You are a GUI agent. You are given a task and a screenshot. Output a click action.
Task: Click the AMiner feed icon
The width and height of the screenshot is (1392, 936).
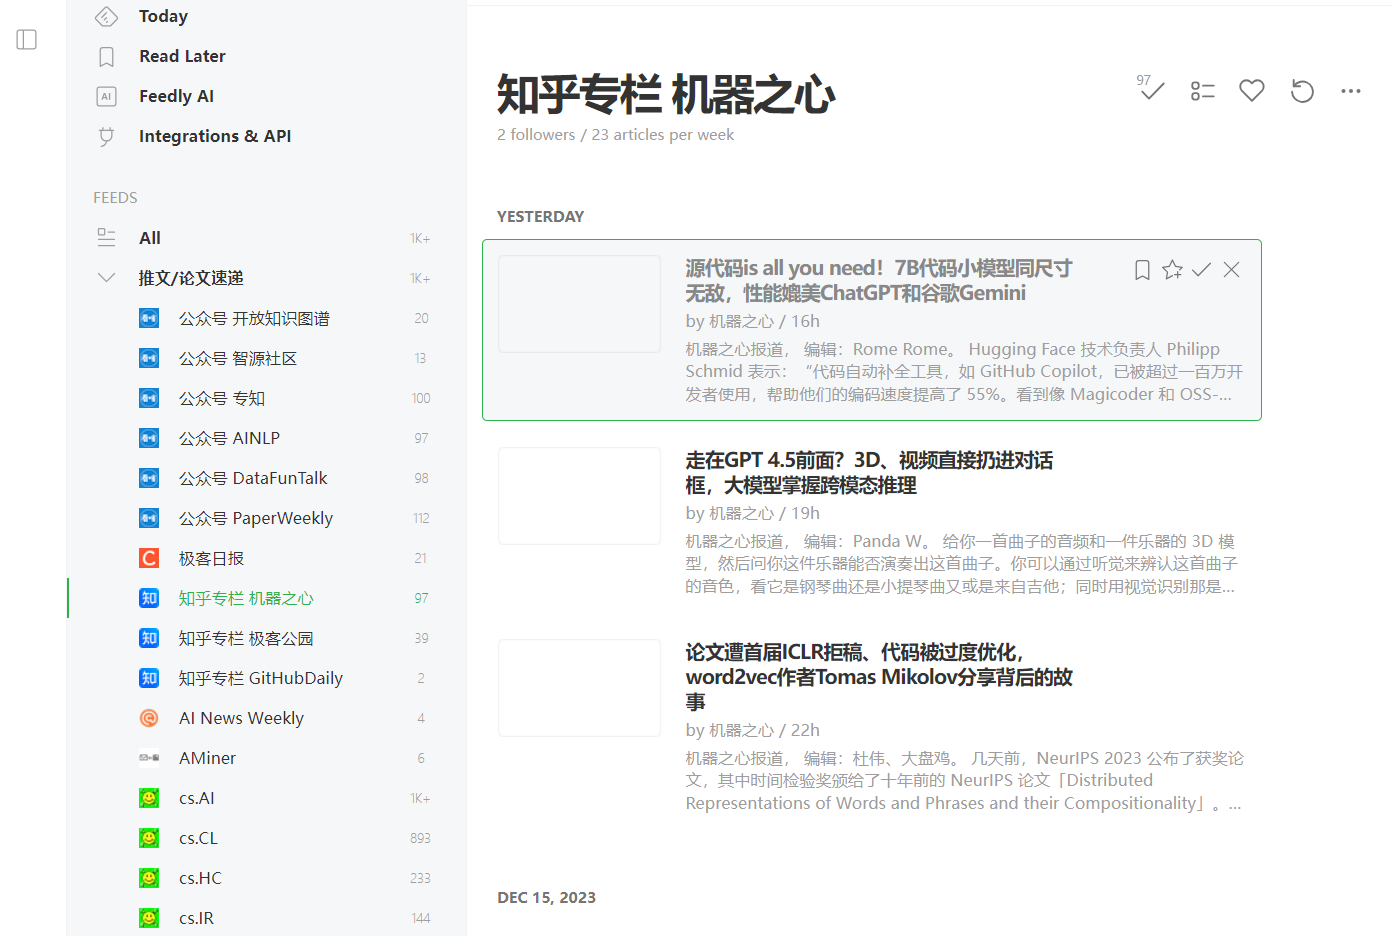pos(149,758)
